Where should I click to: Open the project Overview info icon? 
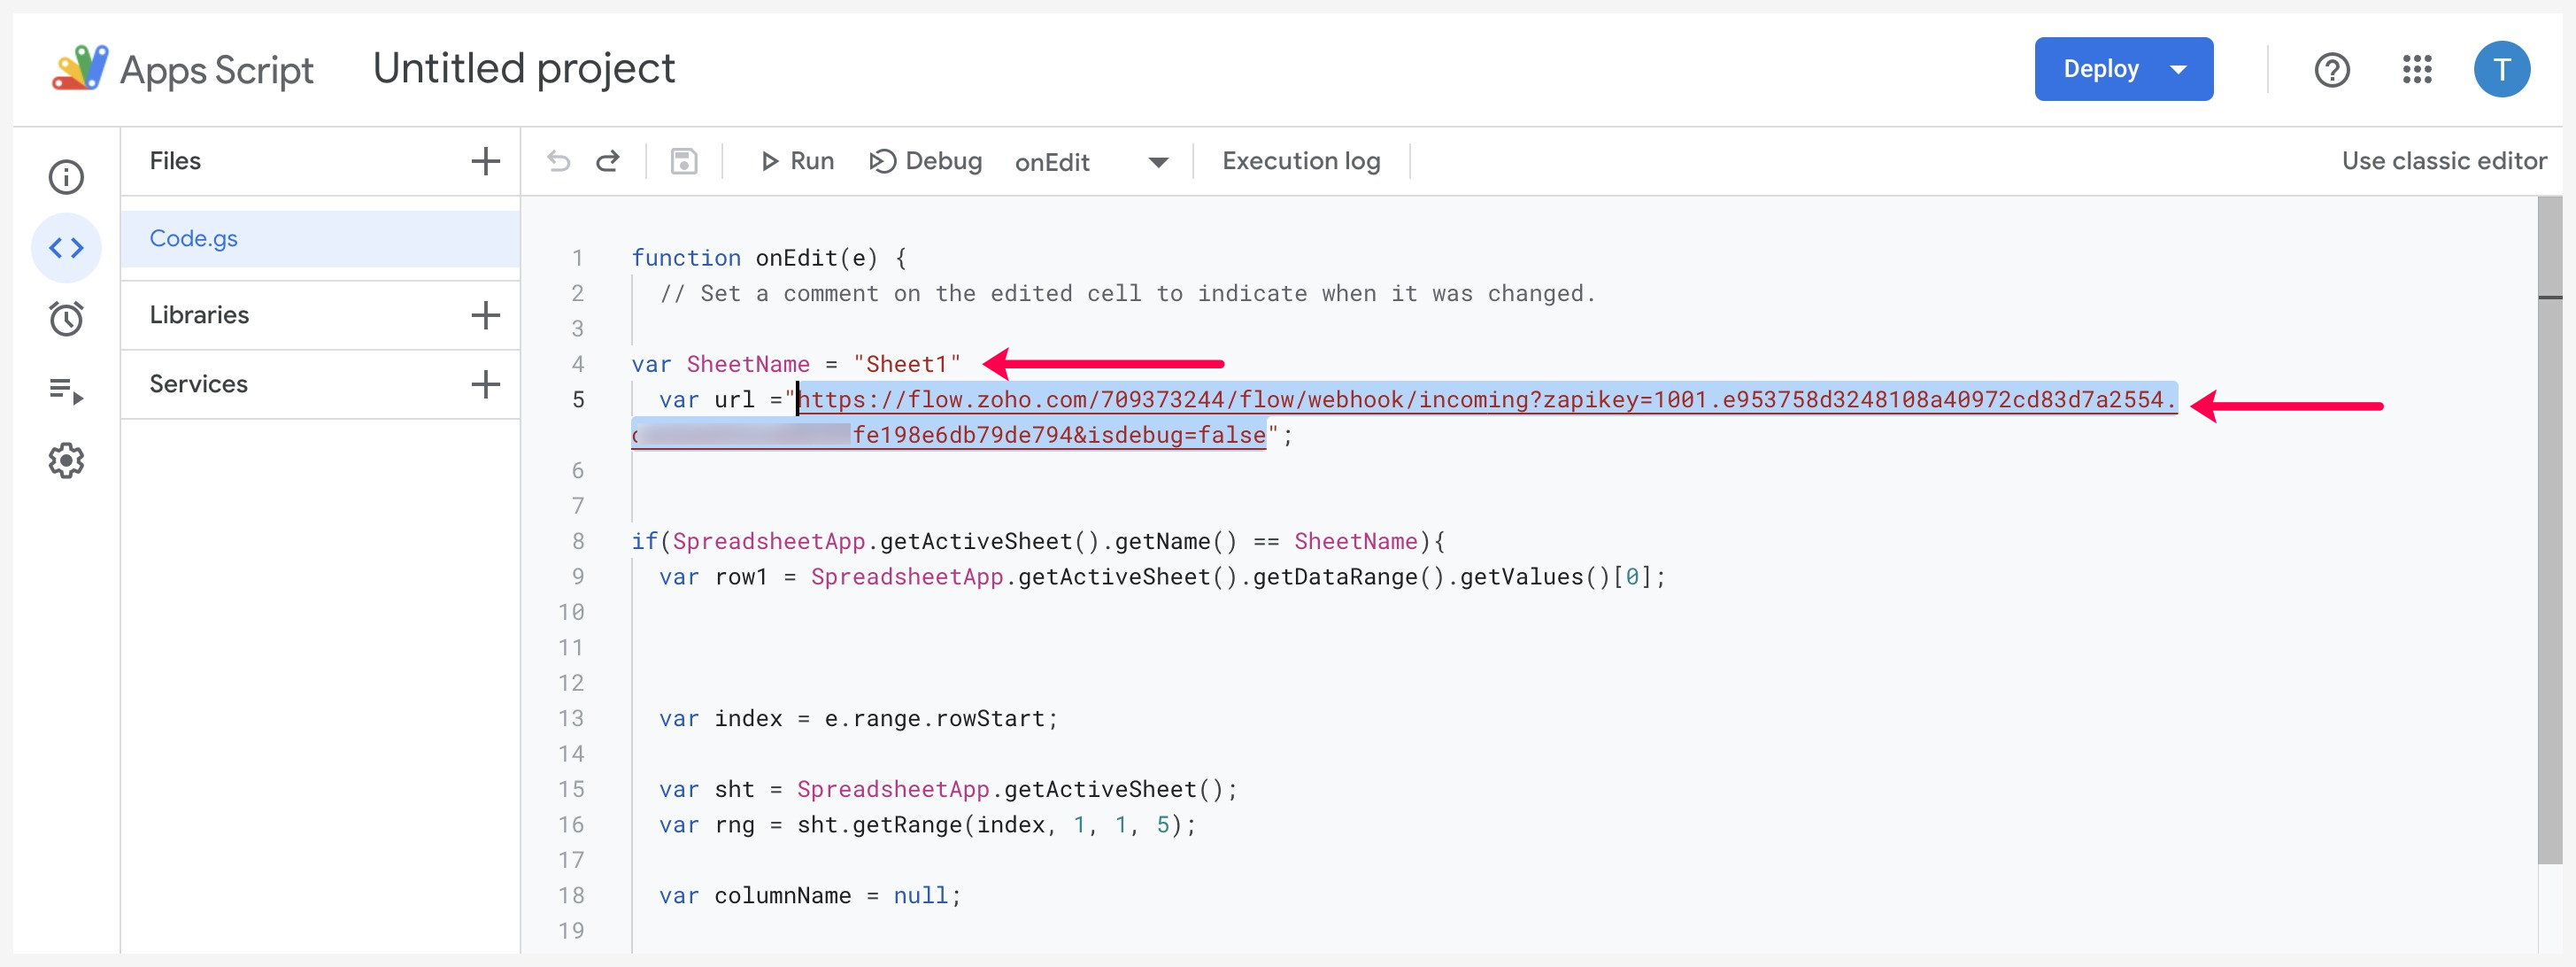click(66, 177)
